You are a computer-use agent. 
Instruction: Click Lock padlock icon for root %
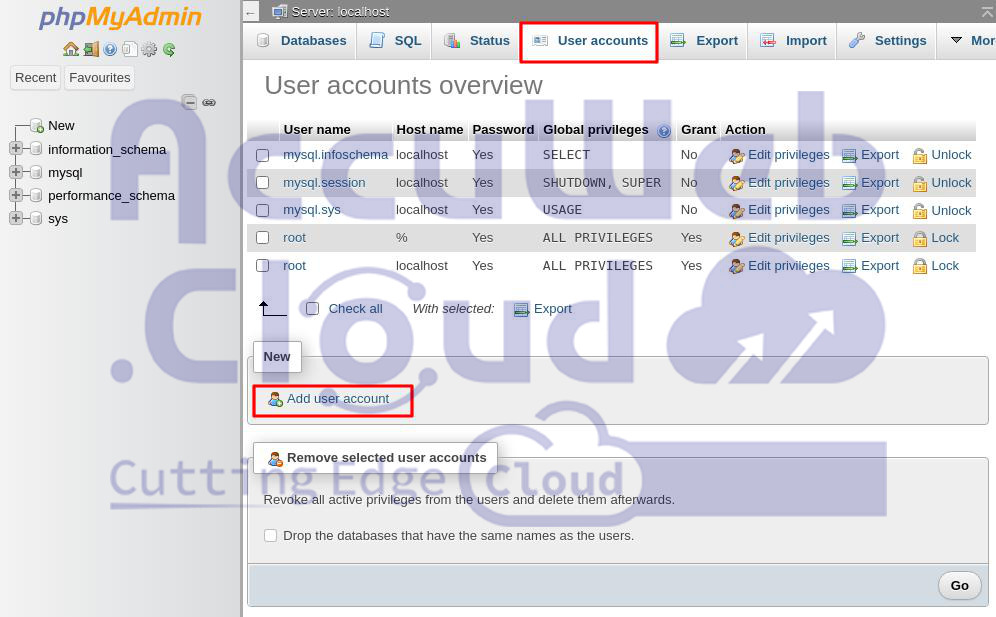click(920, 239)
